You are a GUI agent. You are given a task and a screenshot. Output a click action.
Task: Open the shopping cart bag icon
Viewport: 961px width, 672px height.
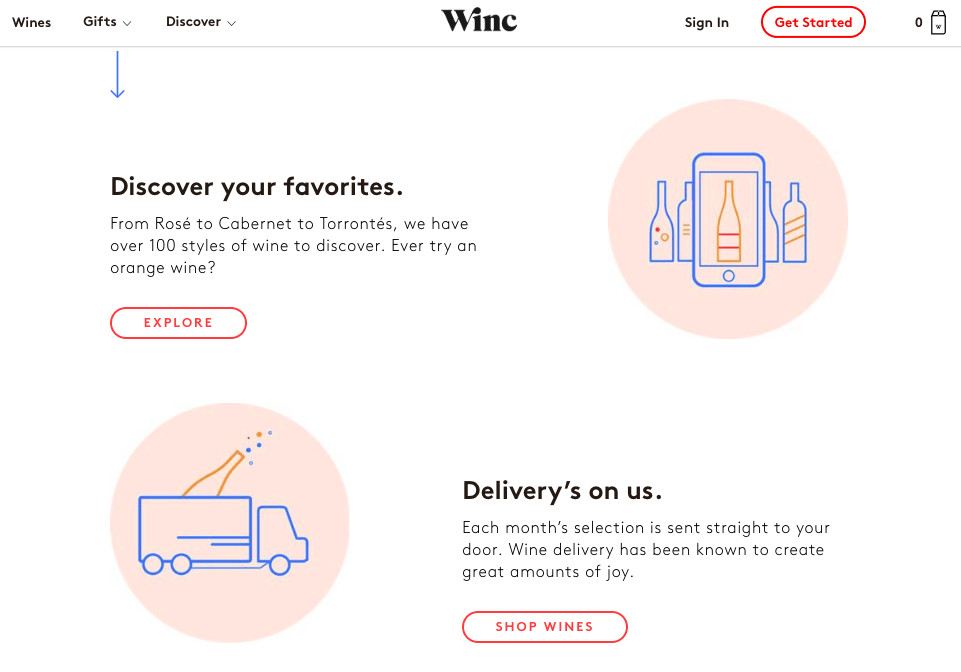click(x=938, y=23)
